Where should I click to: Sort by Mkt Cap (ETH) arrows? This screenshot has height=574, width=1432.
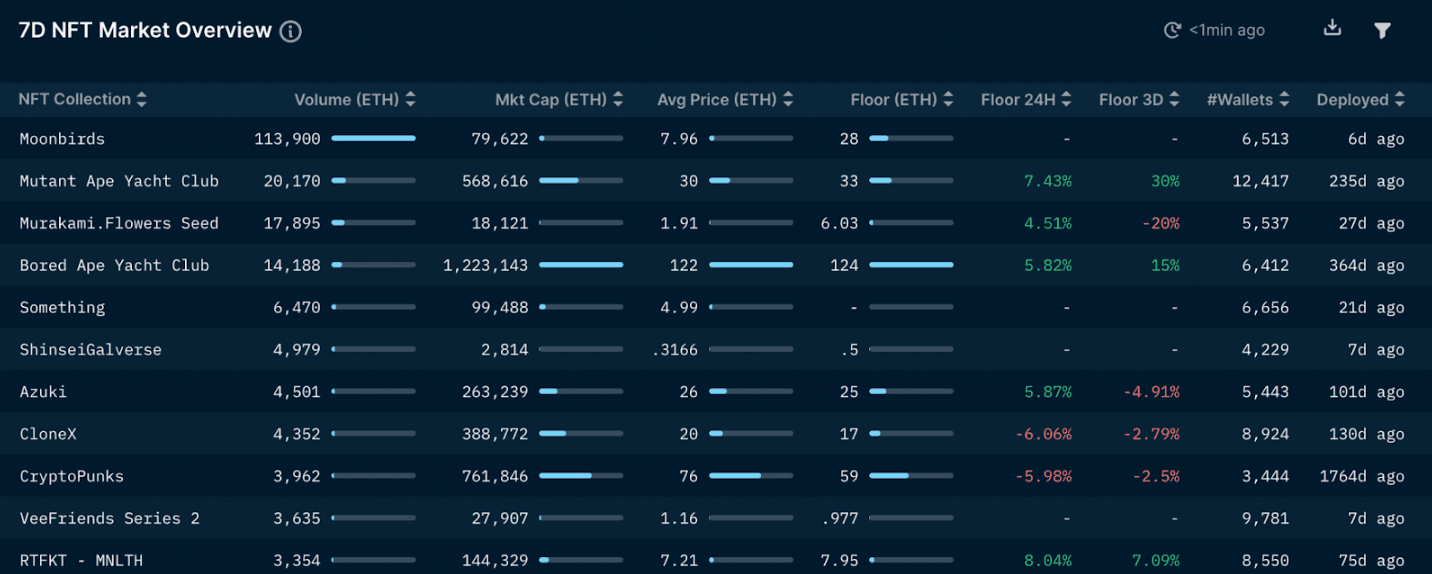tap(618, 100)
